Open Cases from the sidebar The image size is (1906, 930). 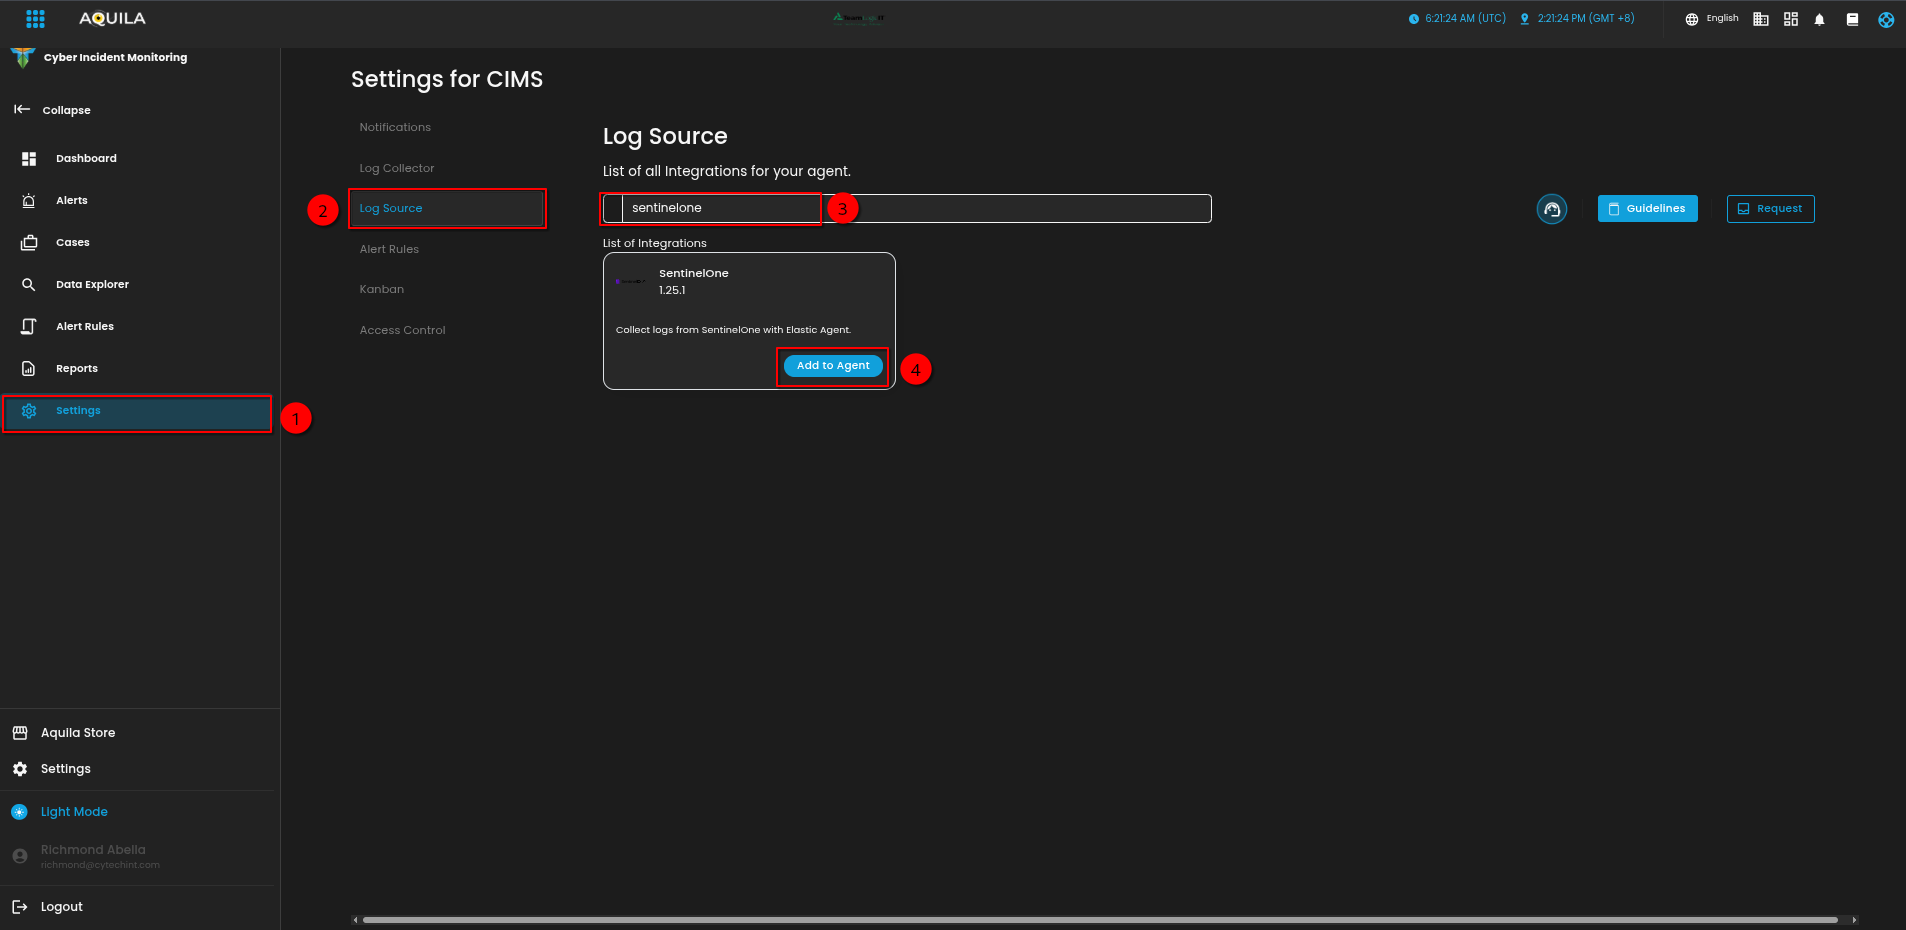click(x=72, y=243)
